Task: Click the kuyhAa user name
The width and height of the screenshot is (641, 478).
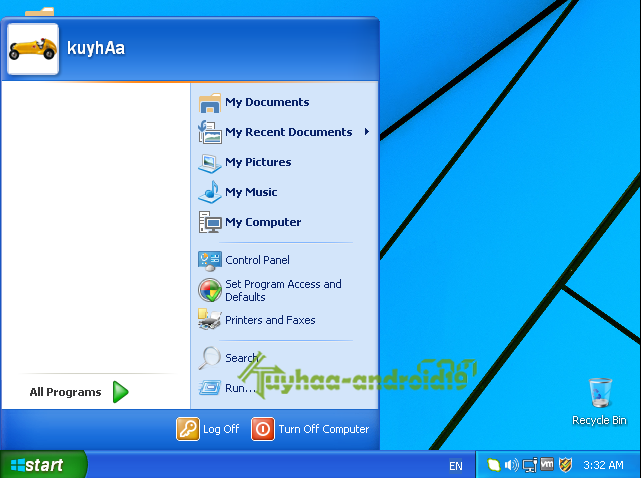Action: pos(96,48)
